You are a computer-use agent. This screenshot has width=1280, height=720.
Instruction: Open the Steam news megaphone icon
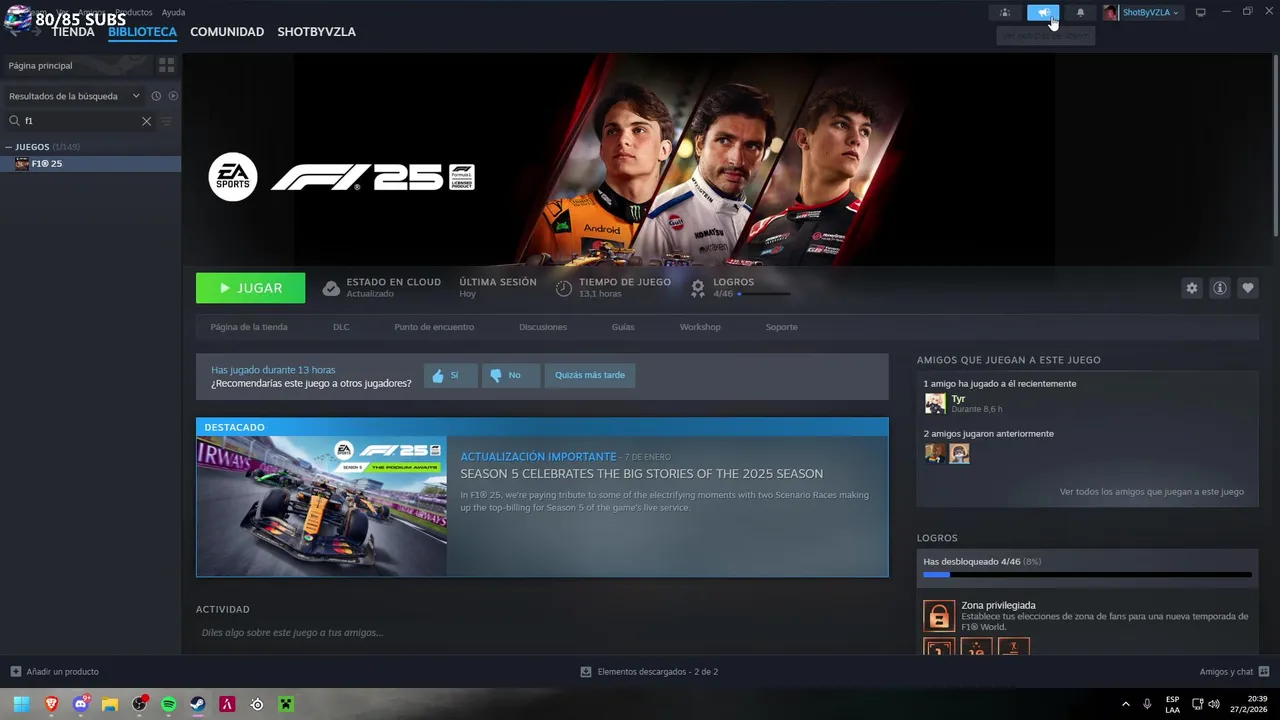point(1042,12)
